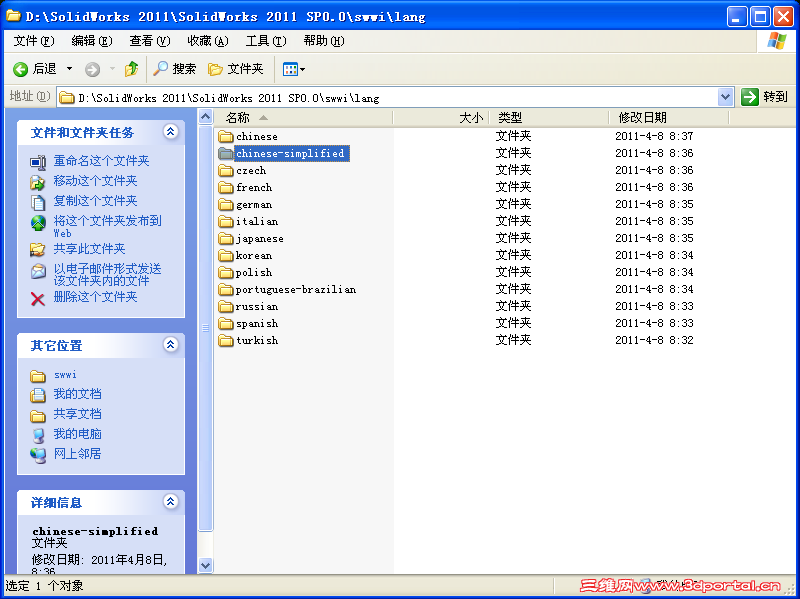Screen dimensions: 800x599
Task: Click 重命名这个文件夹 link
Action: coord(101,161)
